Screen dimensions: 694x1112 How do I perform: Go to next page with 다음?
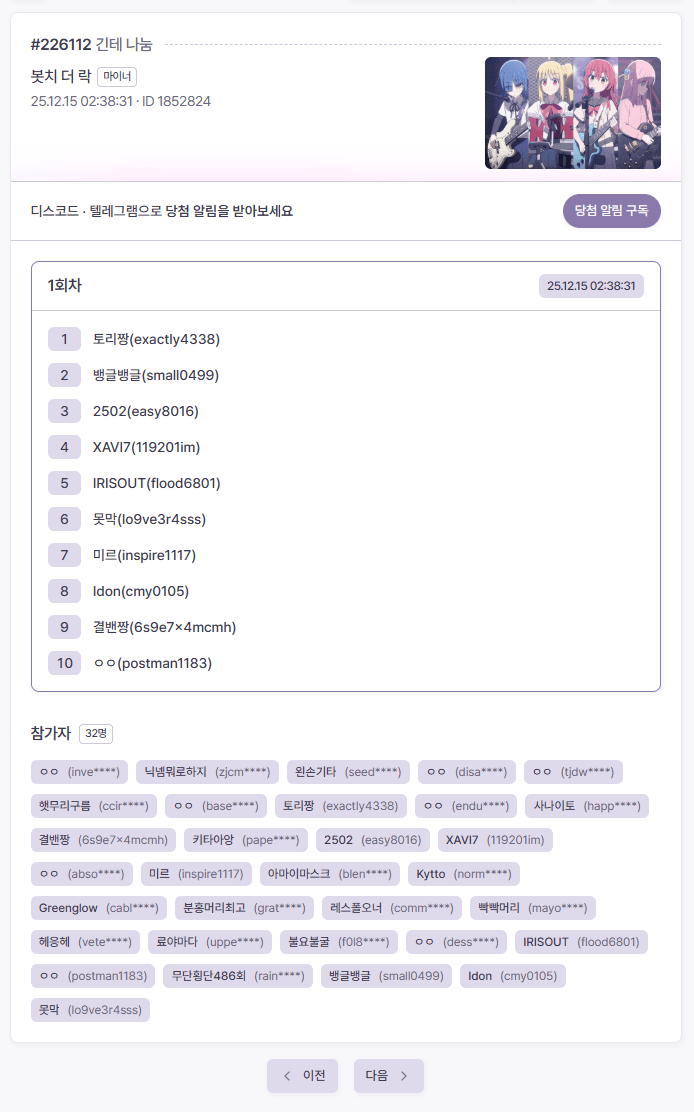click(x=388, y=1076)
